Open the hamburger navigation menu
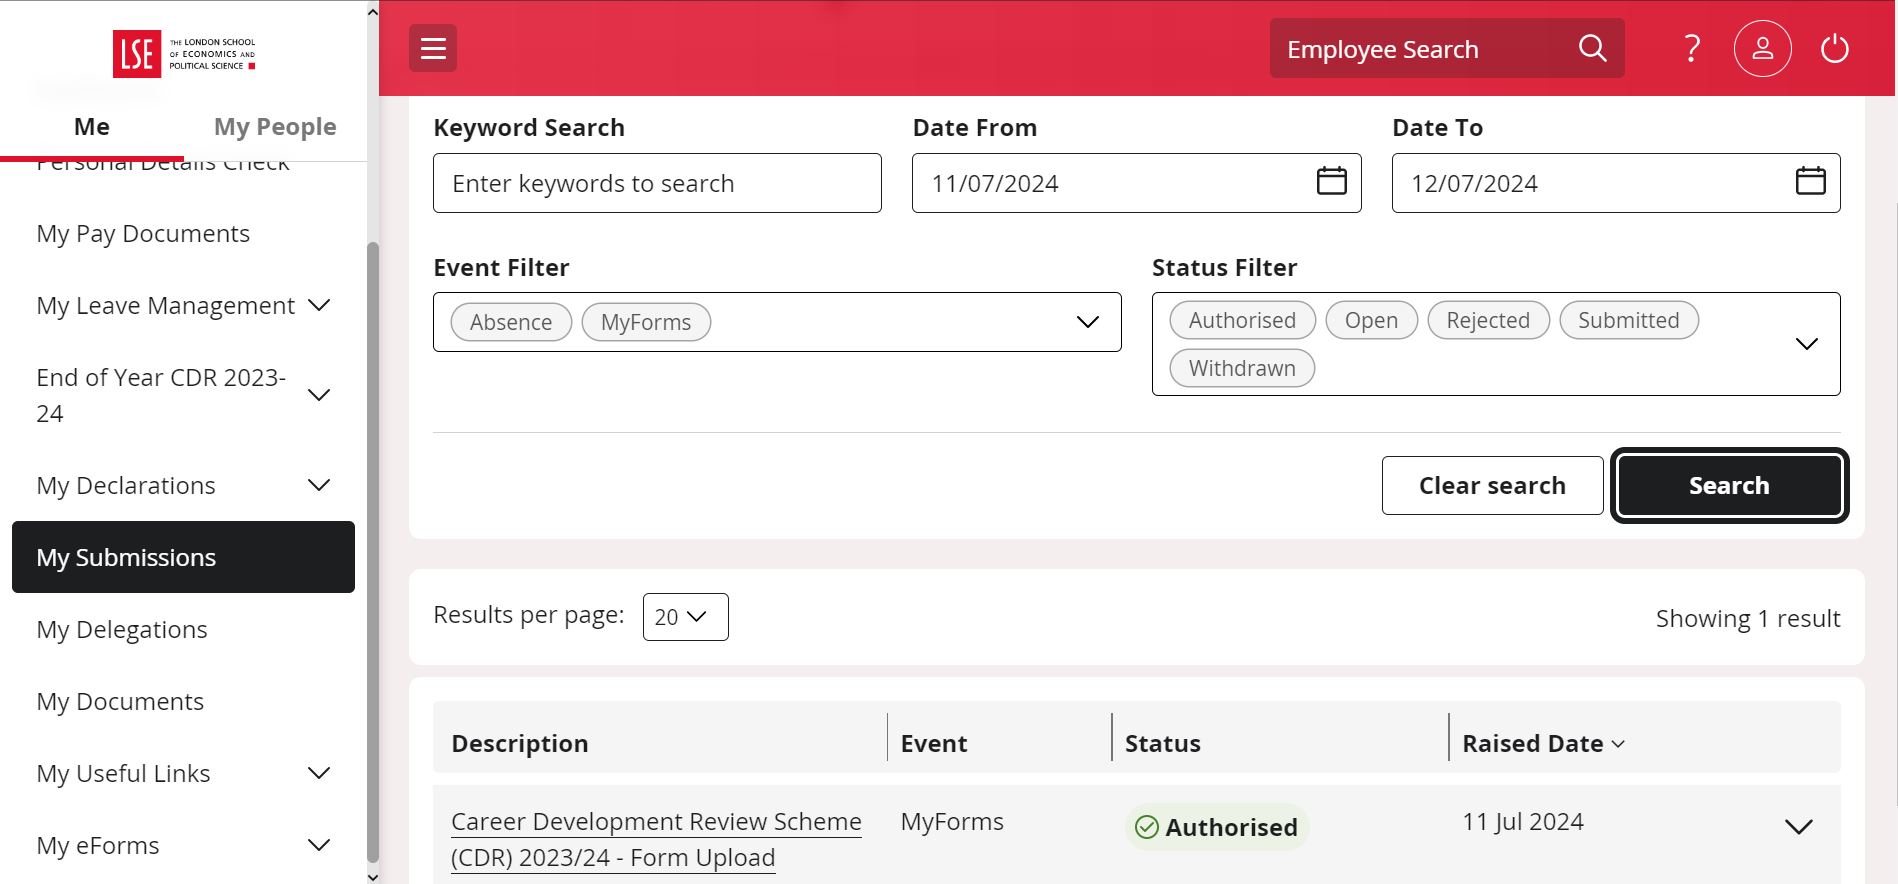This screenshot has width=1898, height=884. 433,48
